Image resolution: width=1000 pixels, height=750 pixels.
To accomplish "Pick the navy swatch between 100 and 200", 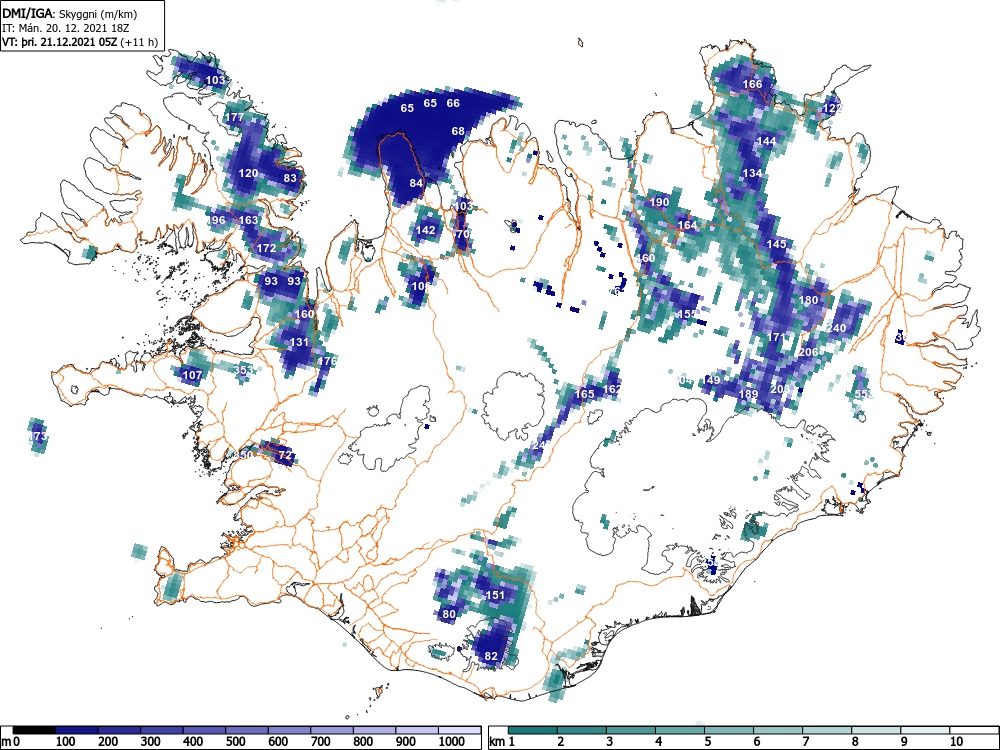I will point(77,730).
